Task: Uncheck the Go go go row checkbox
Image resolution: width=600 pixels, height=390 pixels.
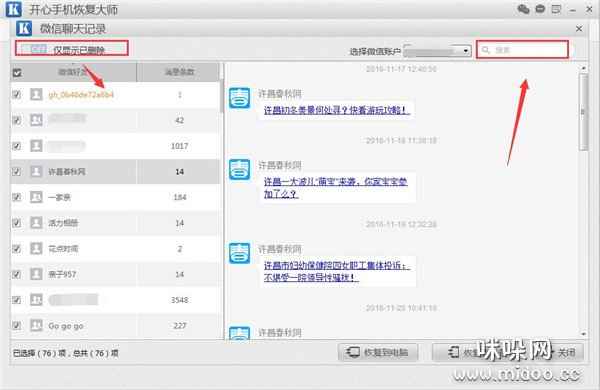Action: pos(16,326)
